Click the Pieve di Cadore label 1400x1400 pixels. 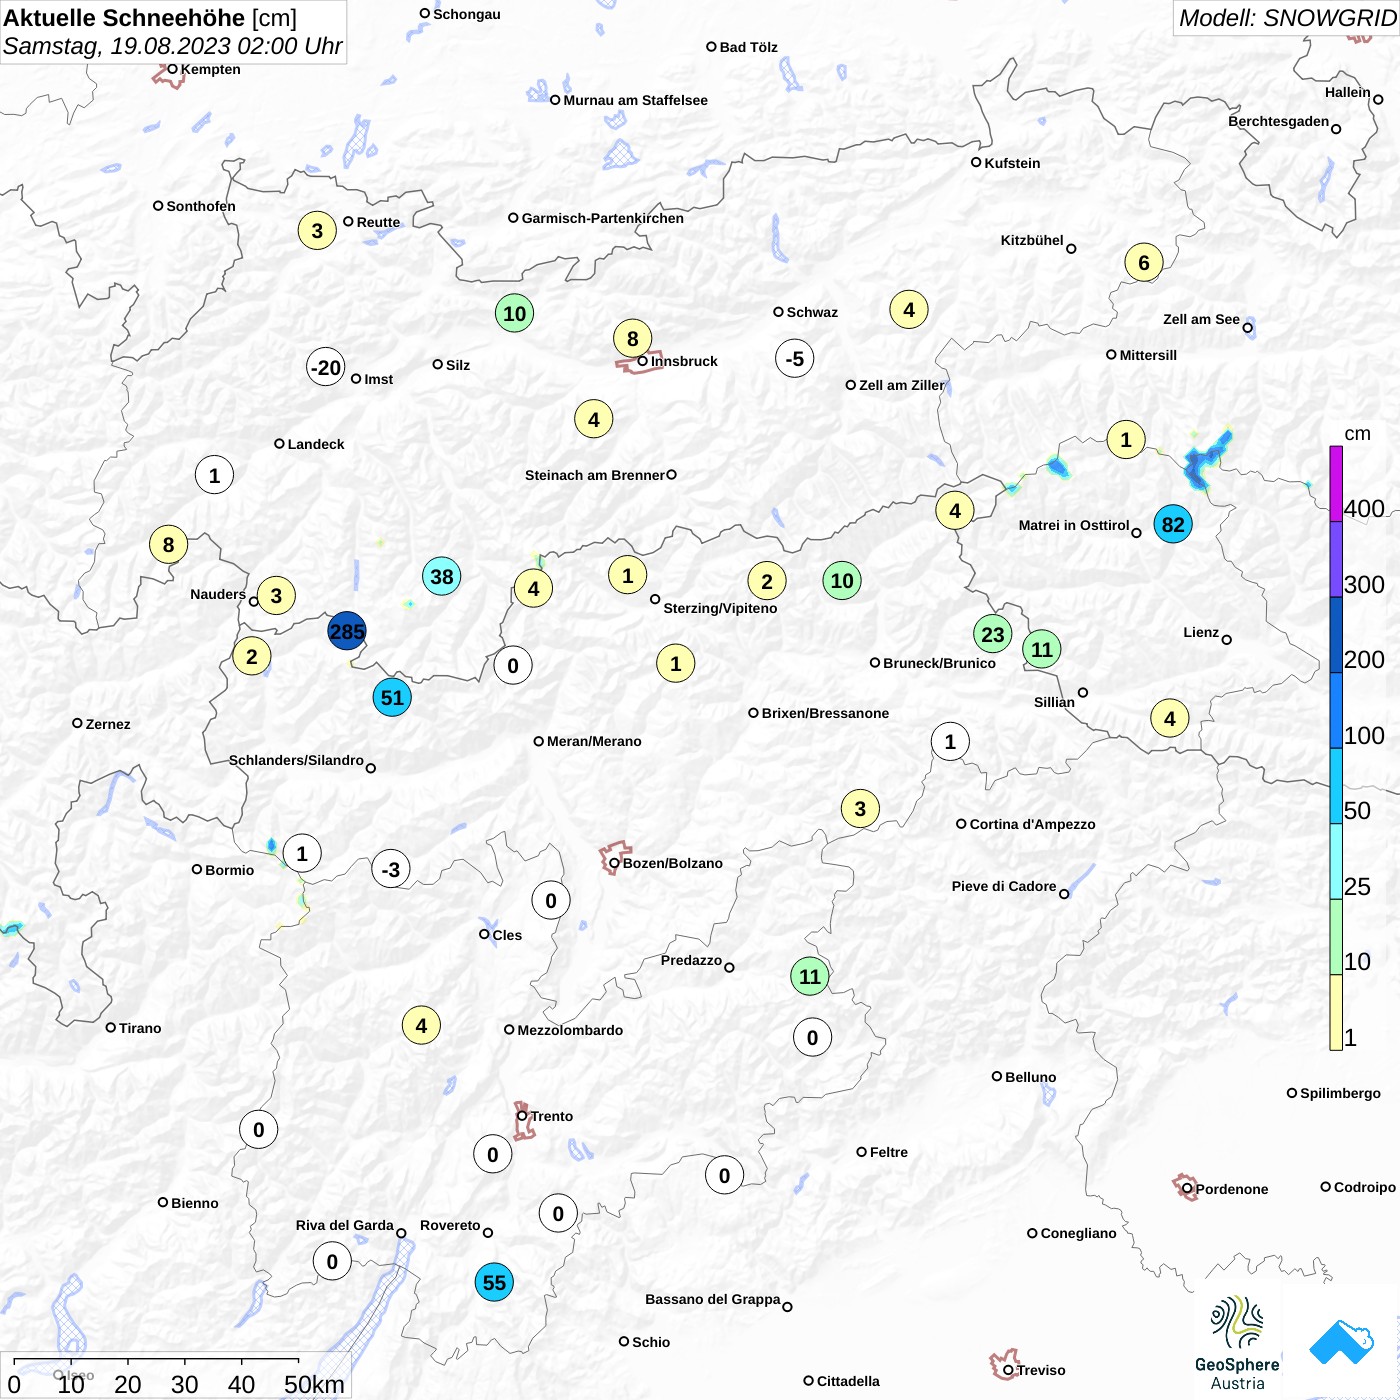pos(1004,886)
